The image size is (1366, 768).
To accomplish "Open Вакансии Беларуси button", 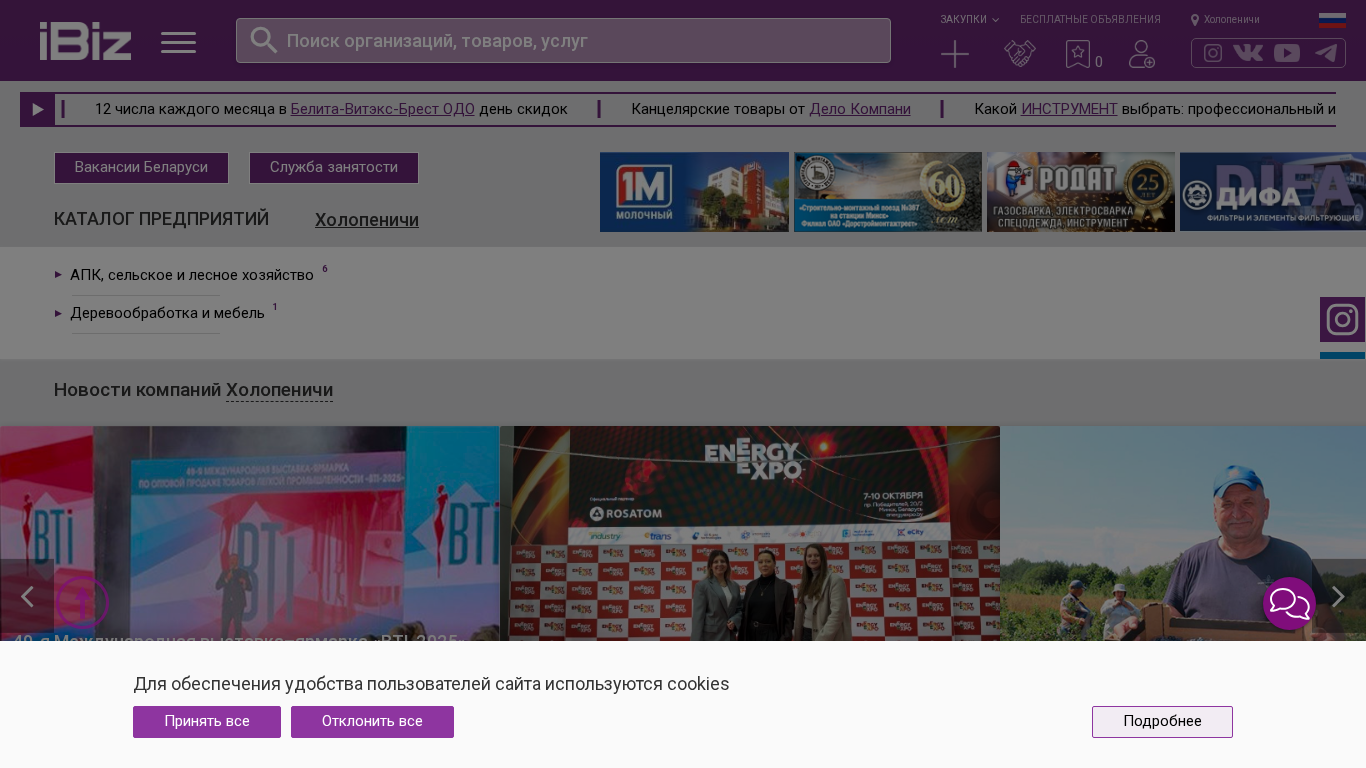I will click(141, 168).
